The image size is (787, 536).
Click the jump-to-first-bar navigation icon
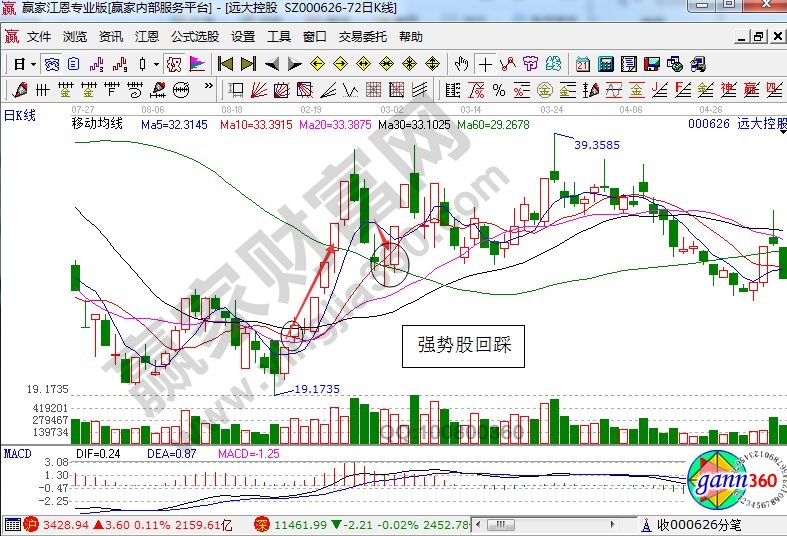pos(225,64)
